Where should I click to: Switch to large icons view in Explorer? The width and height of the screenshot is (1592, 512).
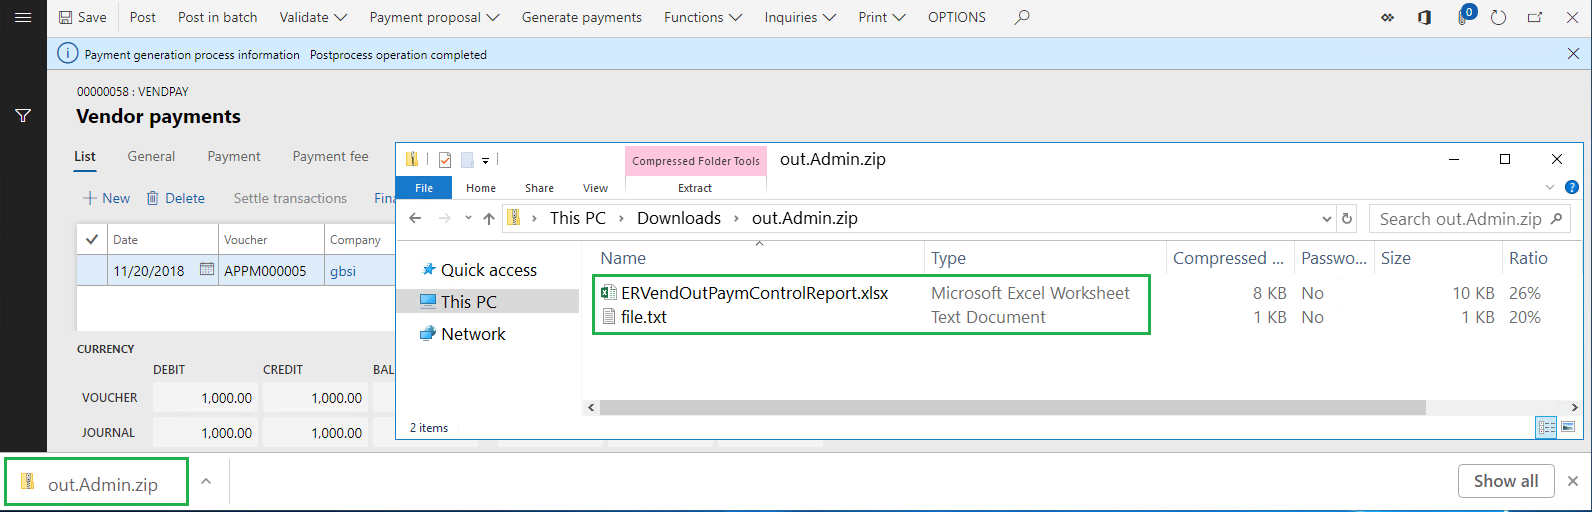coord(1568,427)
